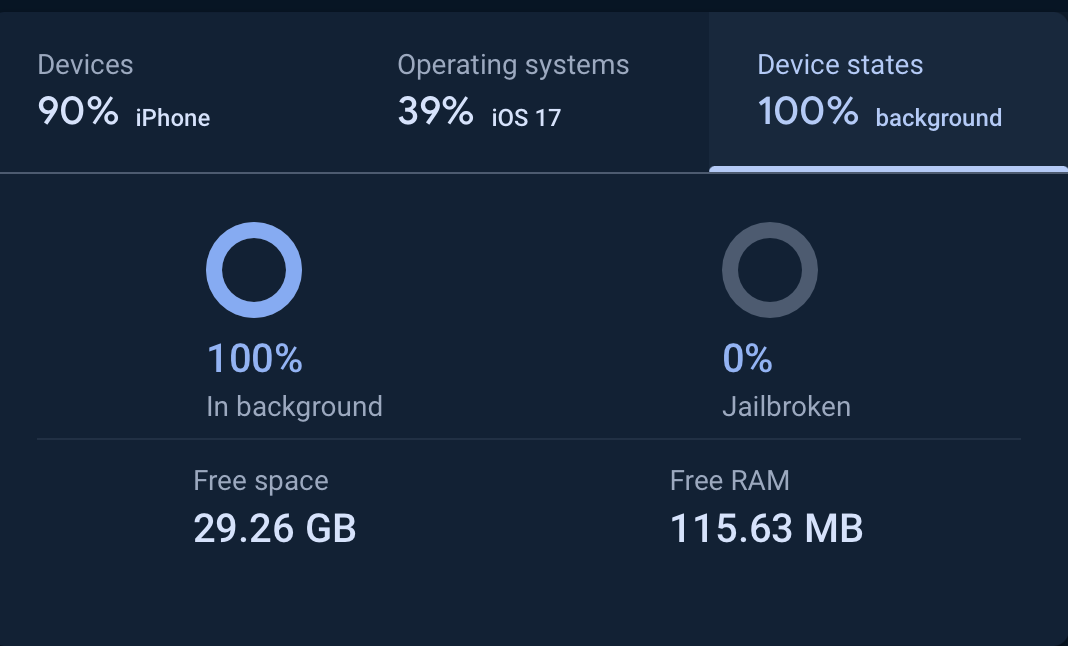The width and height of the screenshot is (1068, 646).
Task: Click the background label in tab header
Action: point(938,118)
